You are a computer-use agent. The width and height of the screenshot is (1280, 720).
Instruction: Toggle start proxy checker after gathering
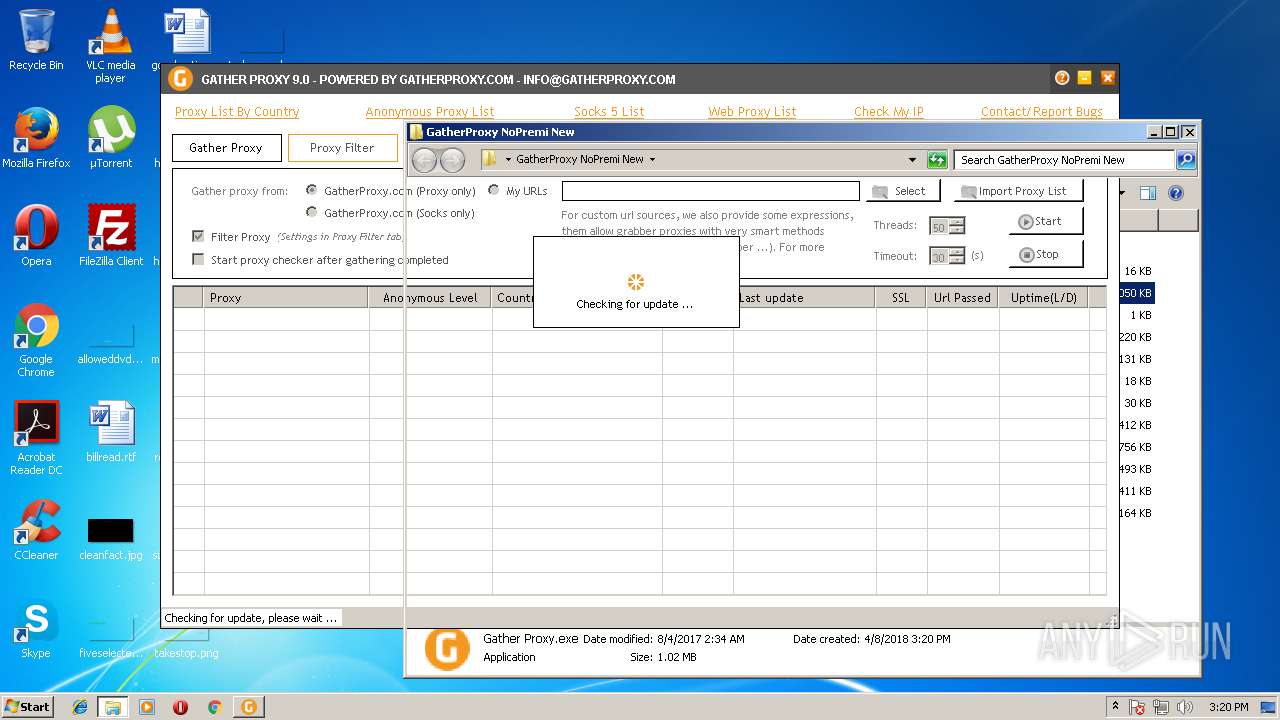[198, 260]
